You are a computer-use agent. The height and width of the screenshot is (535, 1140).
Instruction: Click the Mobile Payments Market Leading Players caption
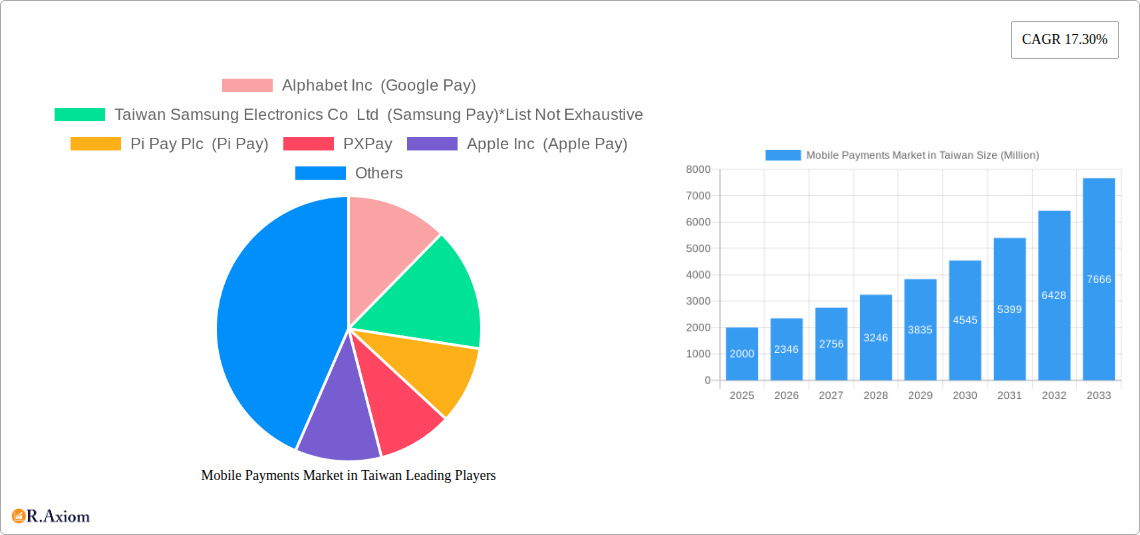click(x=348, y=475)
